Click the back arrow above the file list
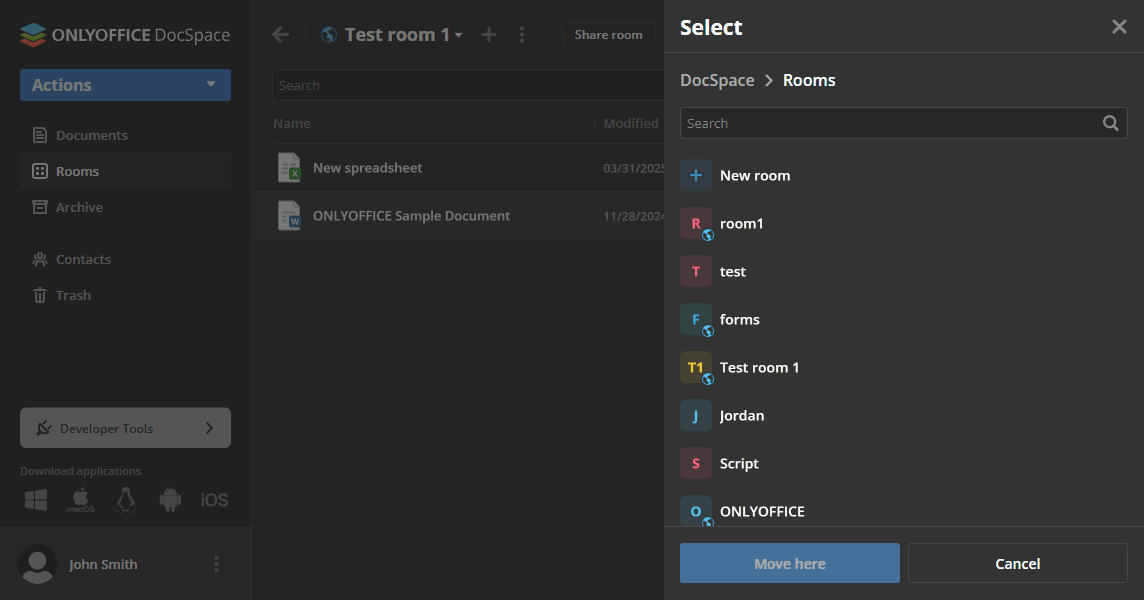1144x600 pixels. 280,34
